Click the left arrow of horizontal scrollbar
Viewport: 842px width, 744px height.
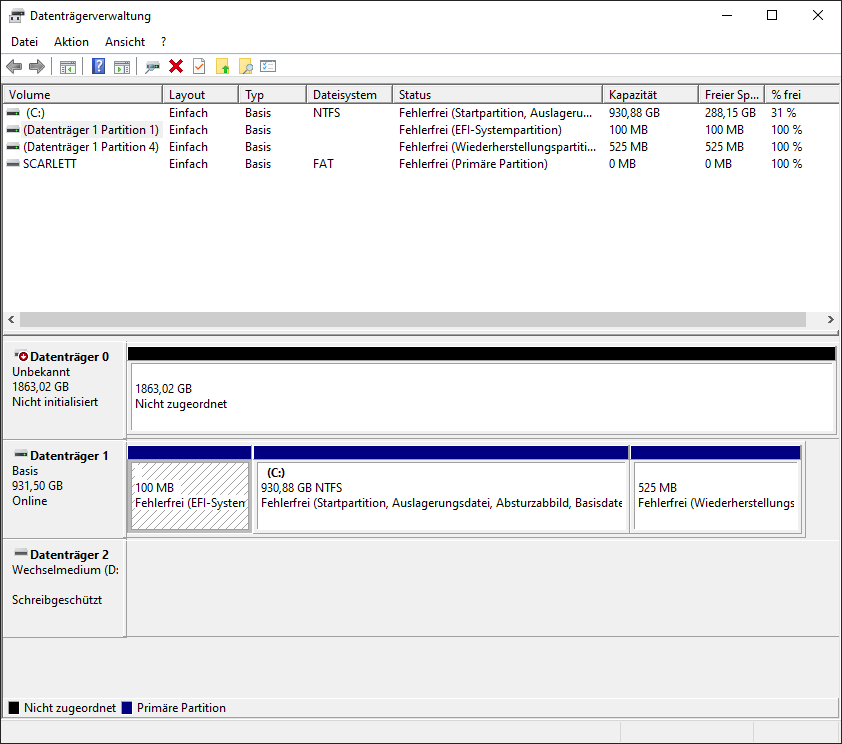coord(11,319)
